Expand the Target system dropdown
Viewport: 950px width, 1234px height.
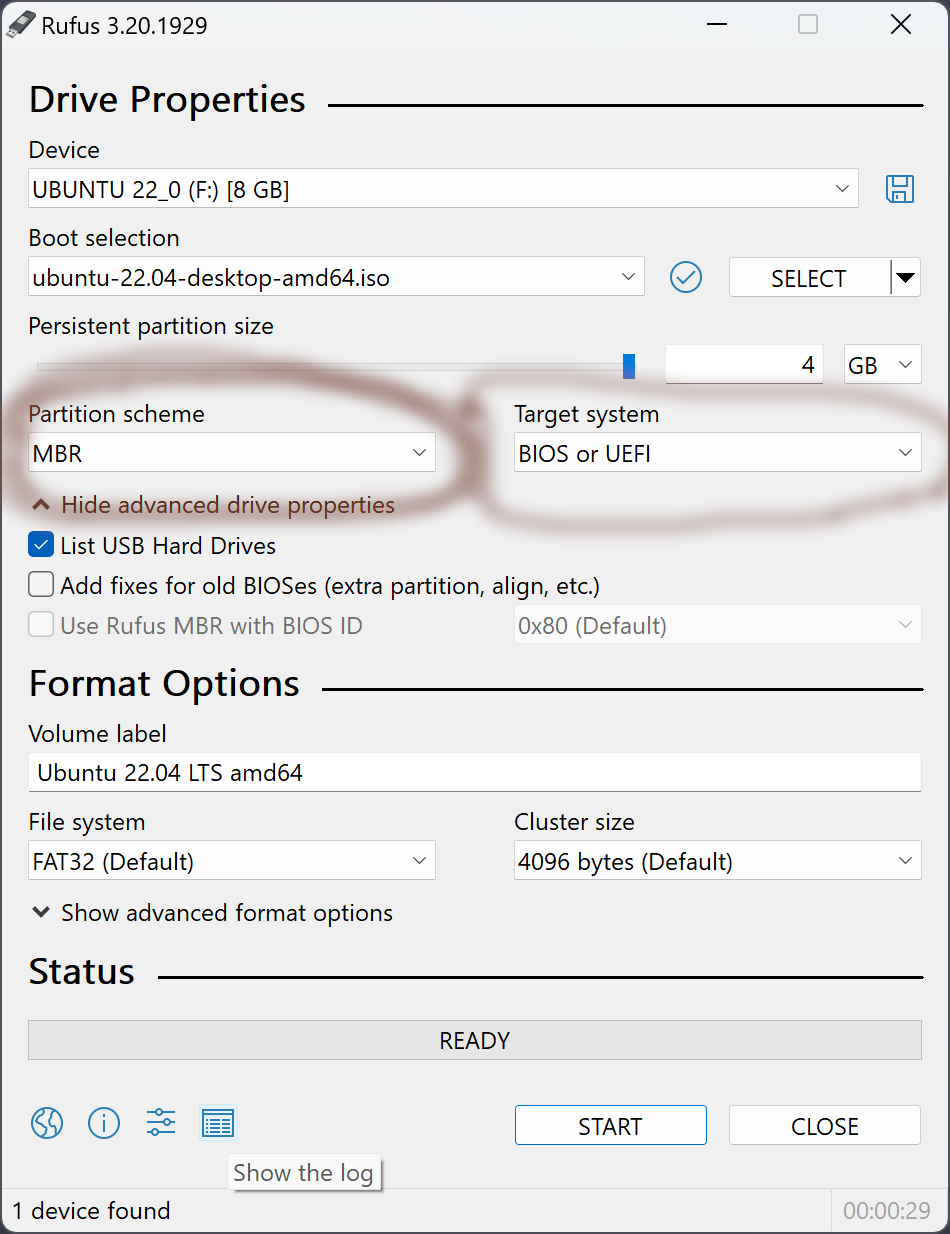pos(717,453)
